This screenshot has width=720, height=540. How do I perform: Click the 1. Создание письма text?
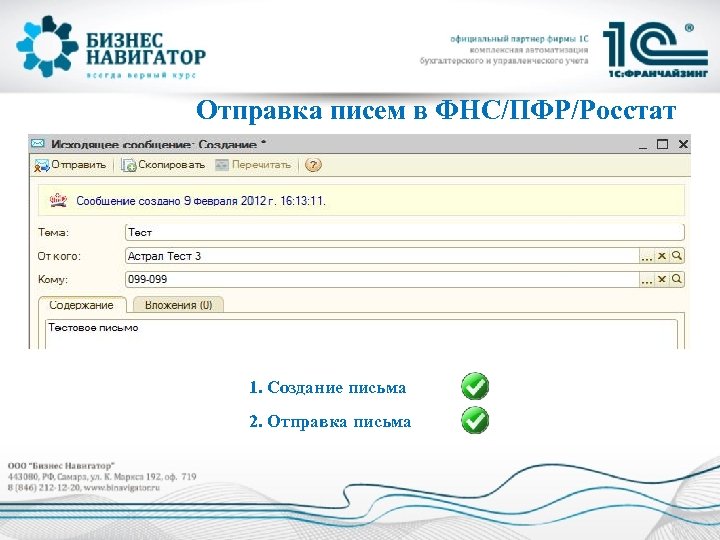pyautogui.click(x=327, y=387)
